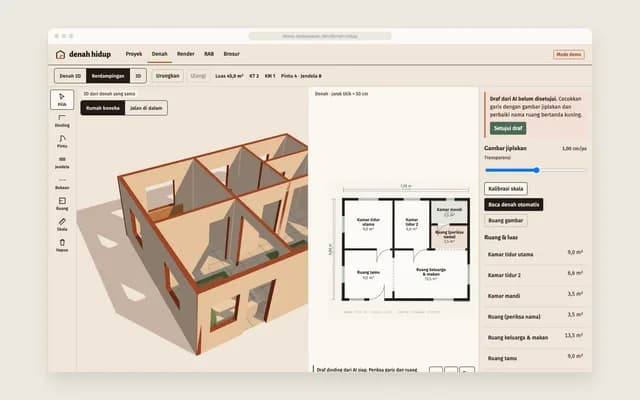This screenshot has width=640, height=400.
Task: Open the Render tab
Action: pyautogui.click(x=186, y=54)
